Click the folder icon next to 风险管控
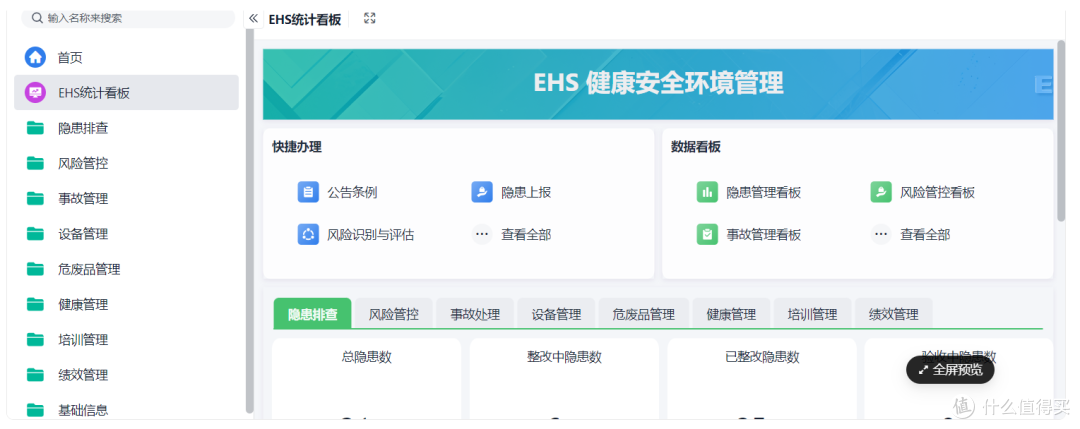 pos(35,163)
